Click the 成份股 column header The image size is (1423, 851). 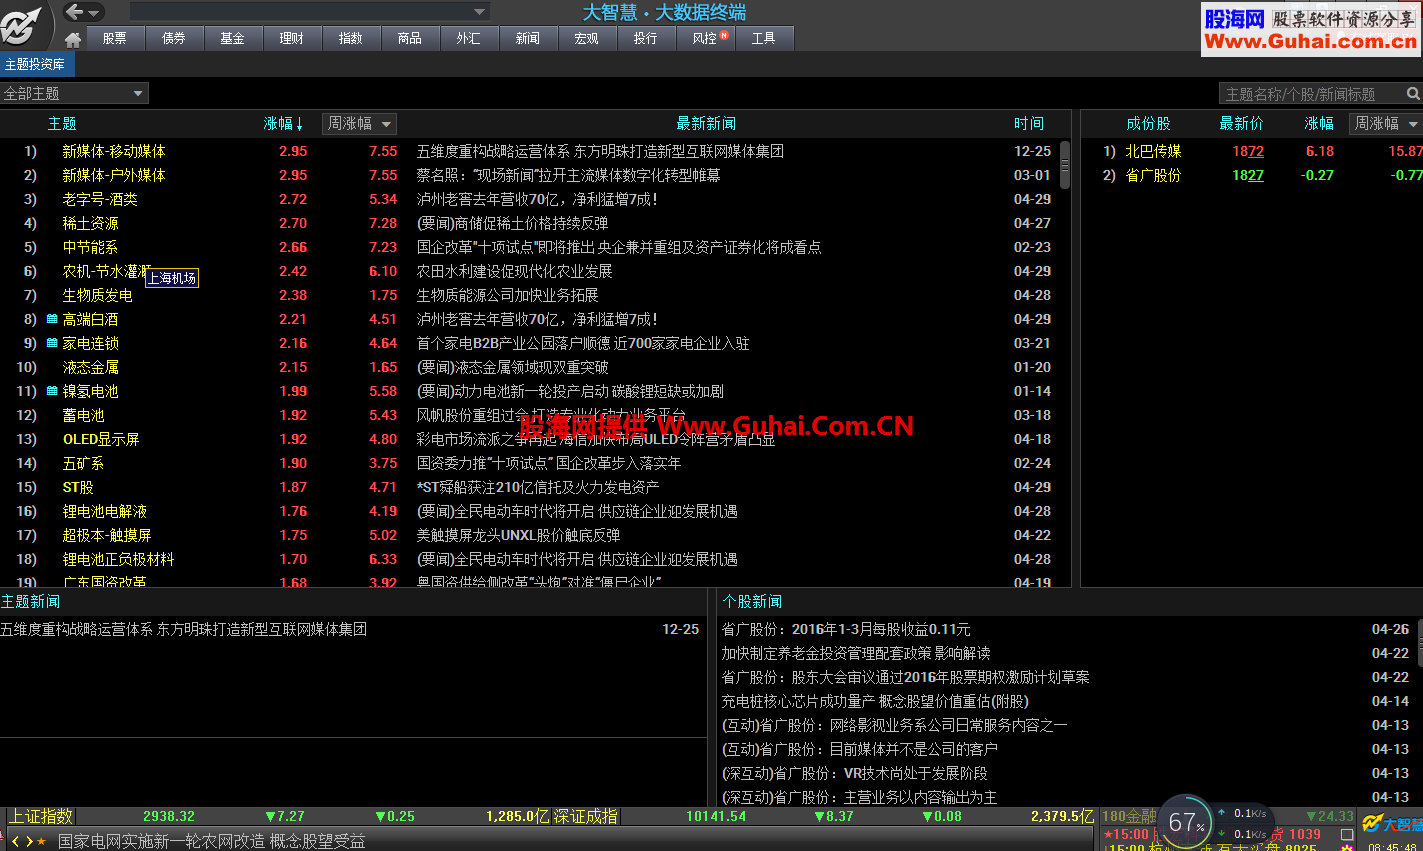tap(1148, 123)
